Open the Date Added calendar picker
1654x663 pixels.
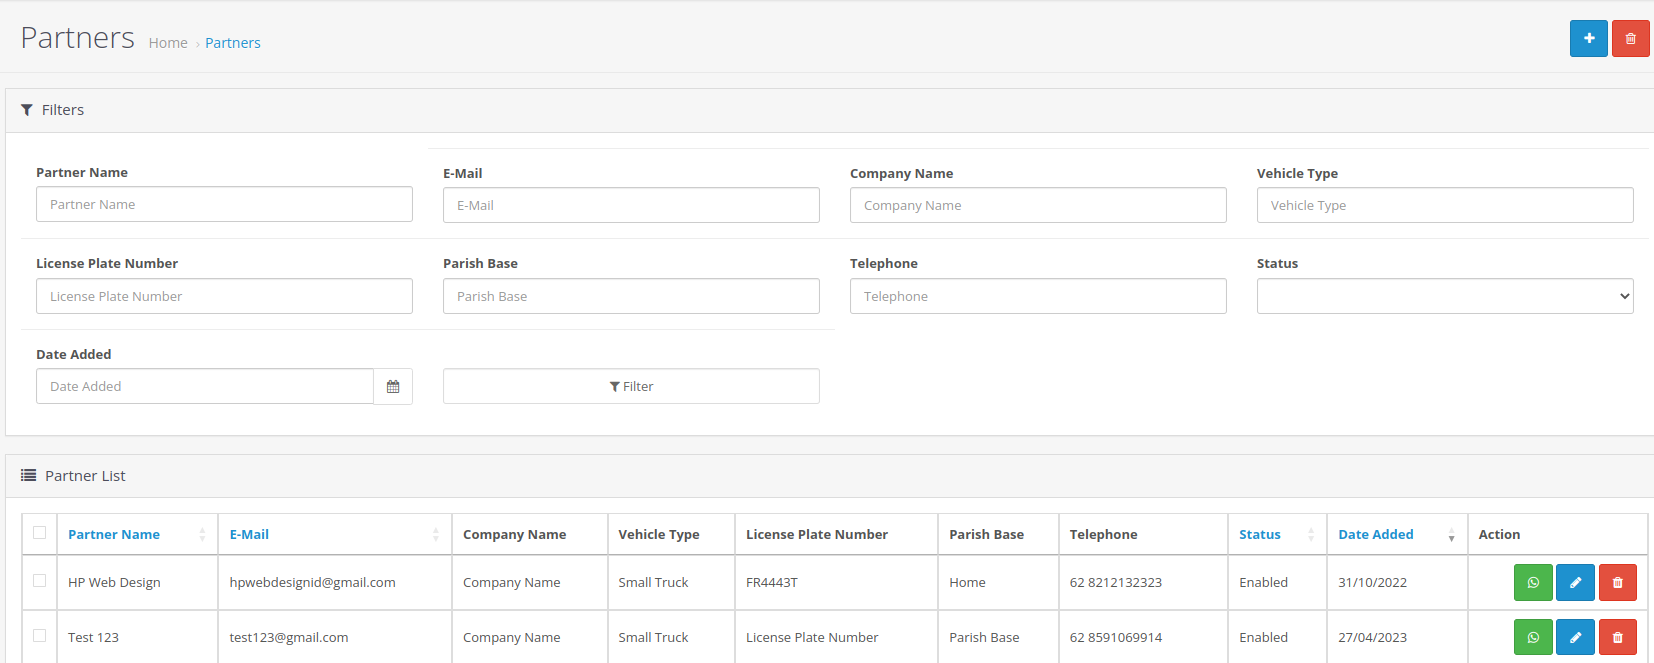coord(393,387)
